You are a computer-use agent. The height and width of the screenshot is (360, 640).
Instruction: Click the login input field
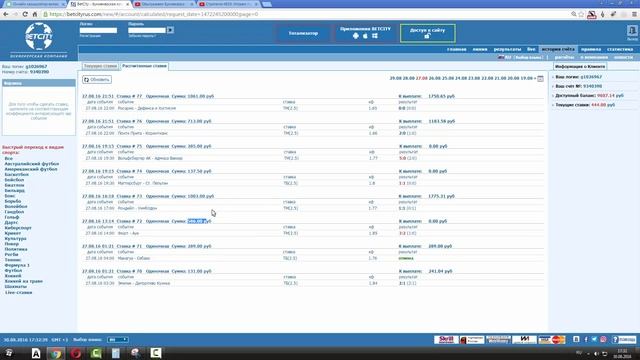click(x=98, y=30)
